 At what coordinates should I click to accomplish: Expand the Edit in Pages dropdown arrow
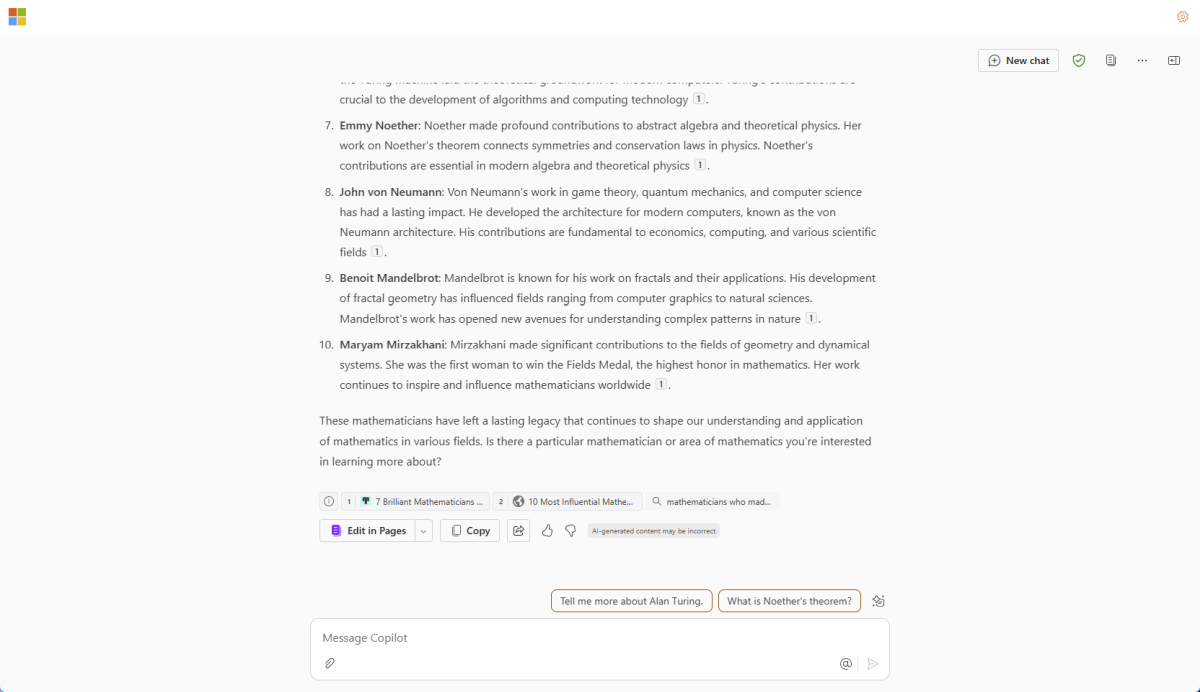click(424, 531)
